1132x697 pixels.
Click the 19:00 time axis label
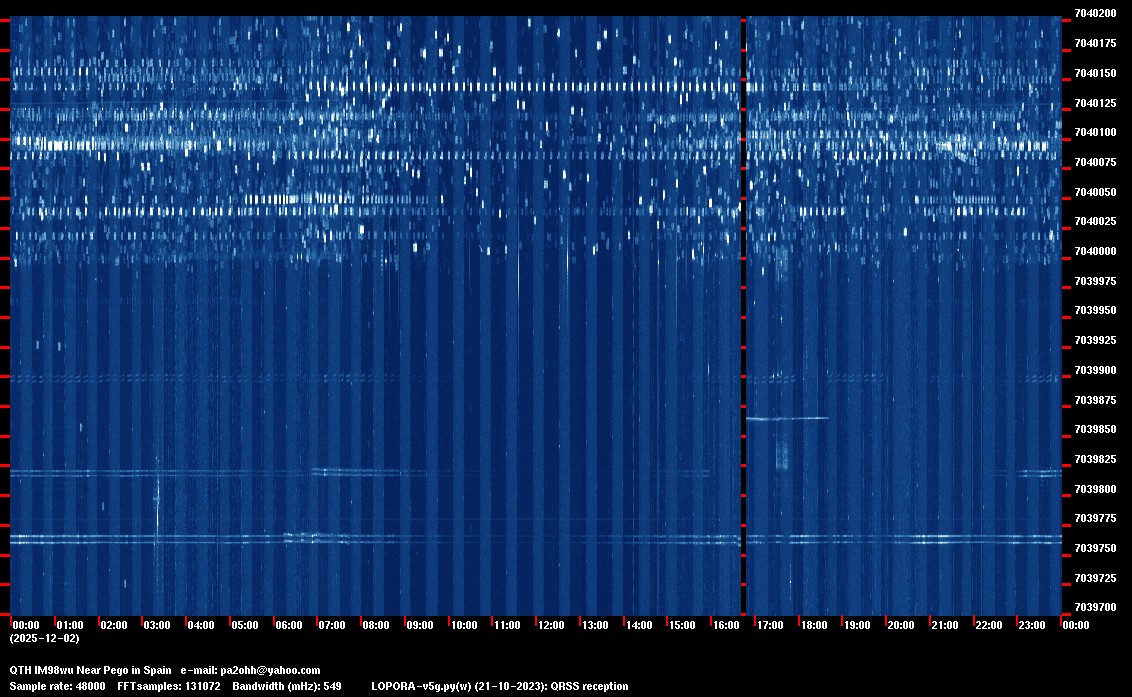(x=857, y=625)
